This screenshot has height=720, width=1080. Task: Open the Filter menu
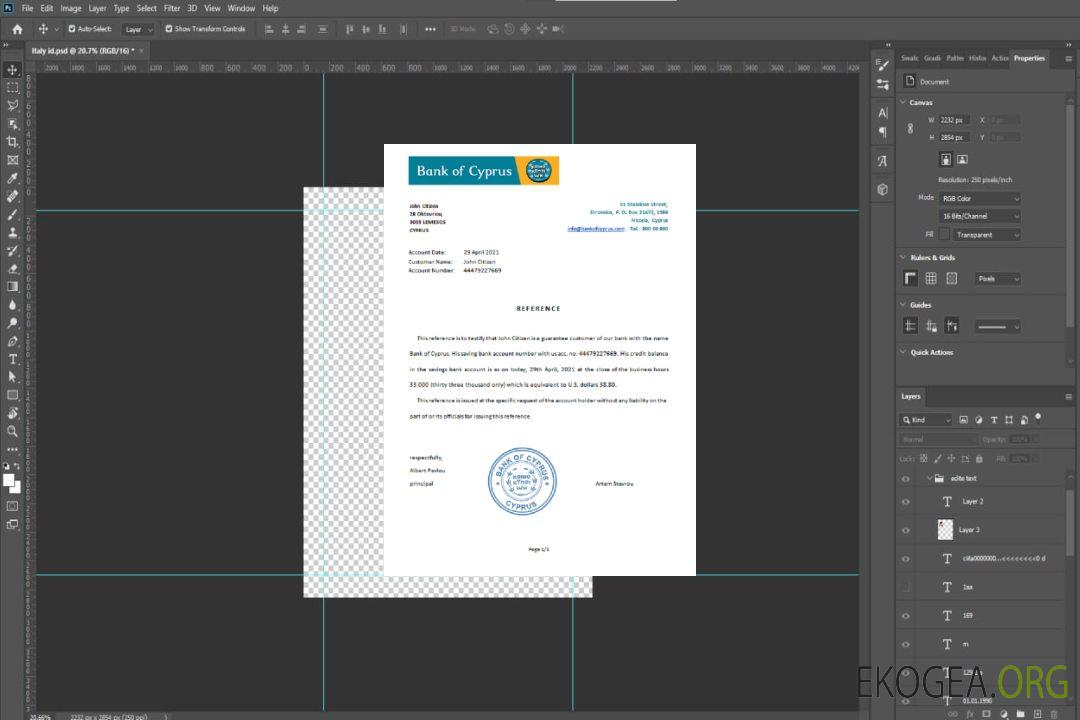[x=172, y=8]
